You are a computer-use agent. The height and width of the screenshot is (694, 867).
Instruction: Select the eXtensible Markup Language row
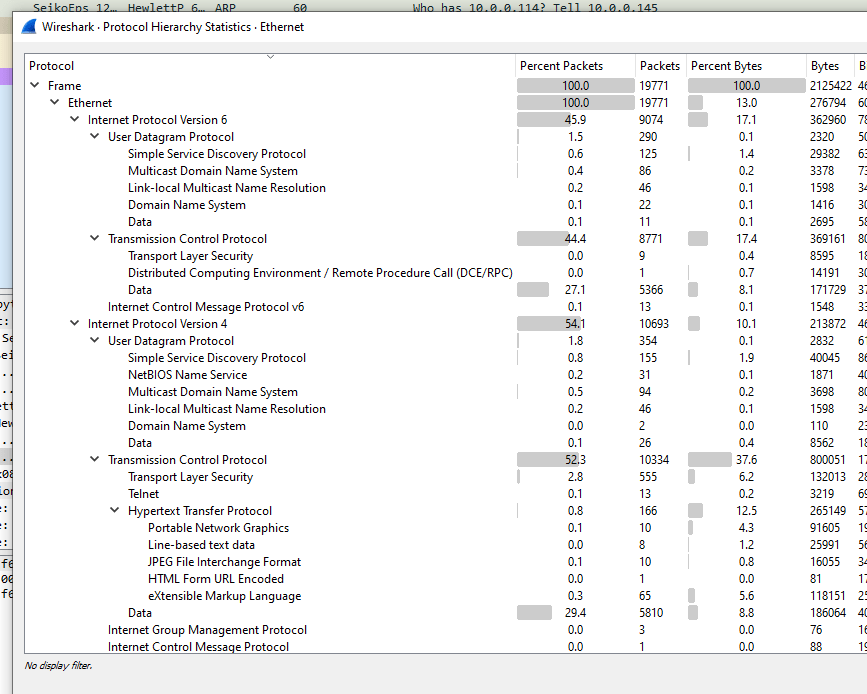pos(224,596)
